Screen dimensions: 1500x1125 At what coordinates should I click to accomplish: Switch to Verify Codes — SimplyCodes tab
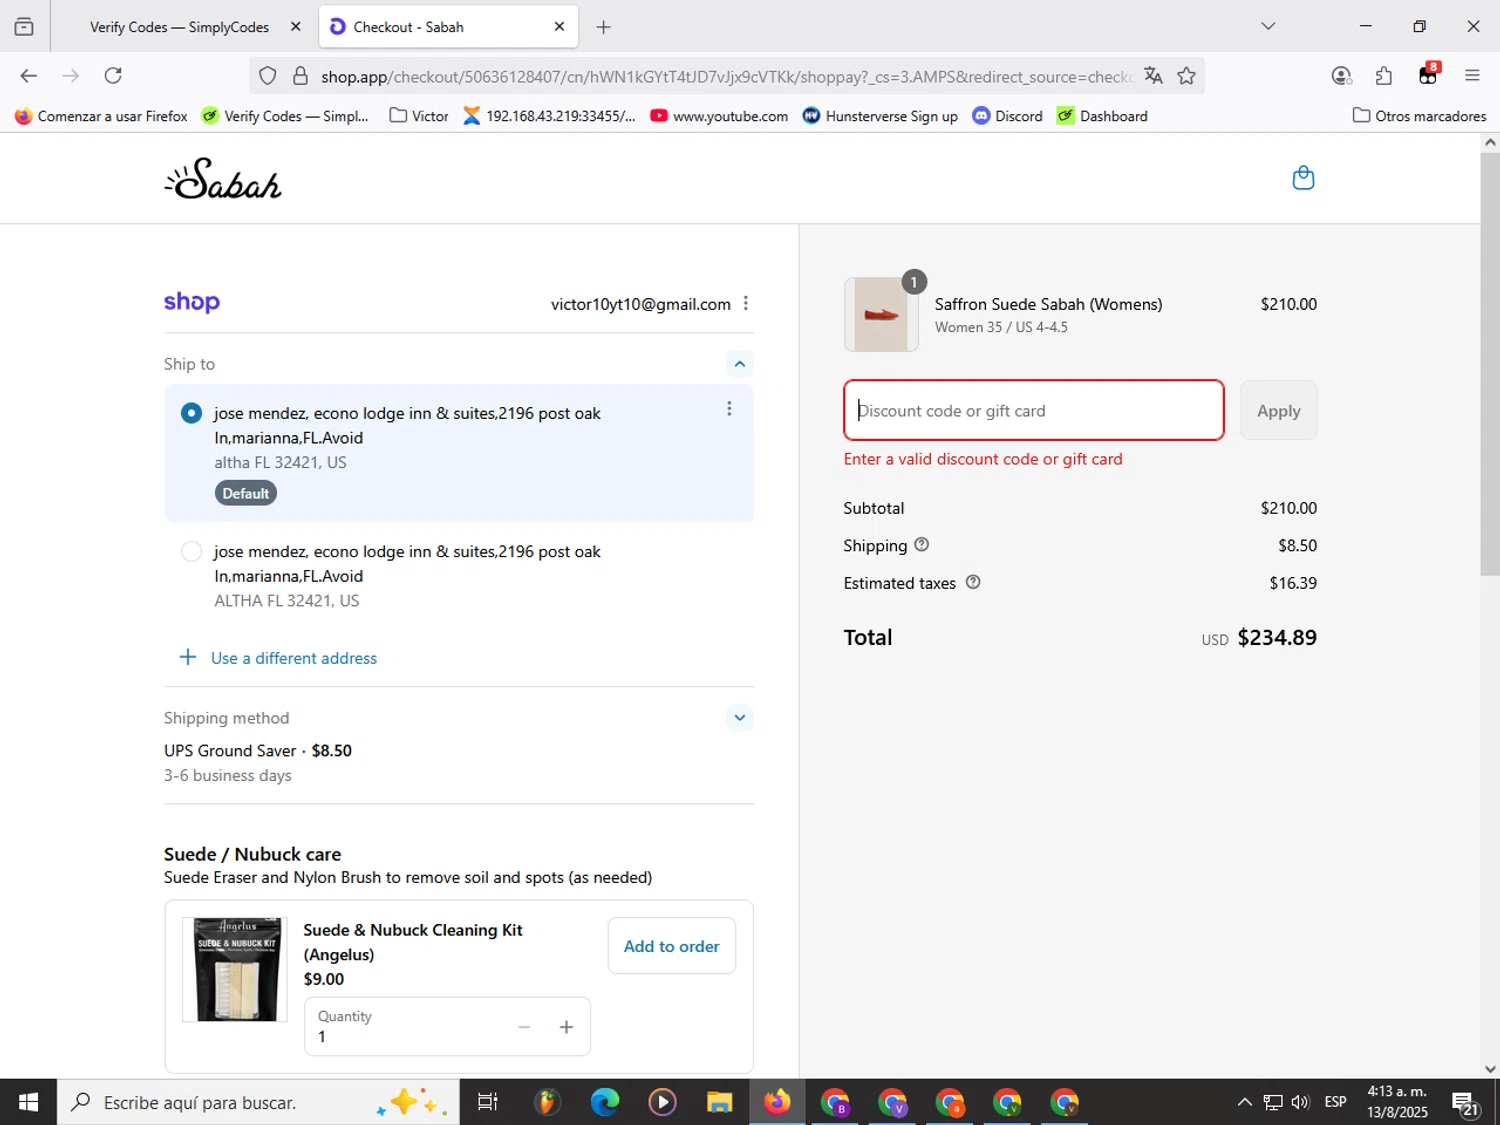180,27
